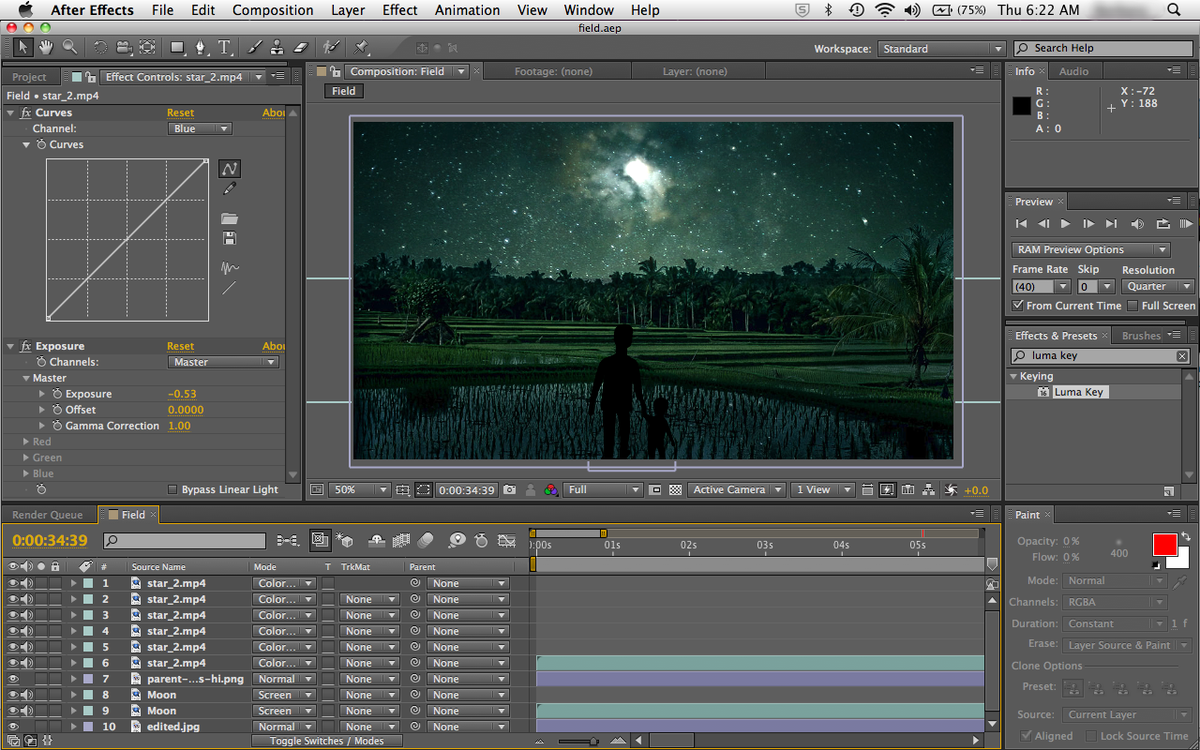This screenshot has height=750, width=1200.
Task: Select the Eraser tool
Action: [x=303, y=47]
